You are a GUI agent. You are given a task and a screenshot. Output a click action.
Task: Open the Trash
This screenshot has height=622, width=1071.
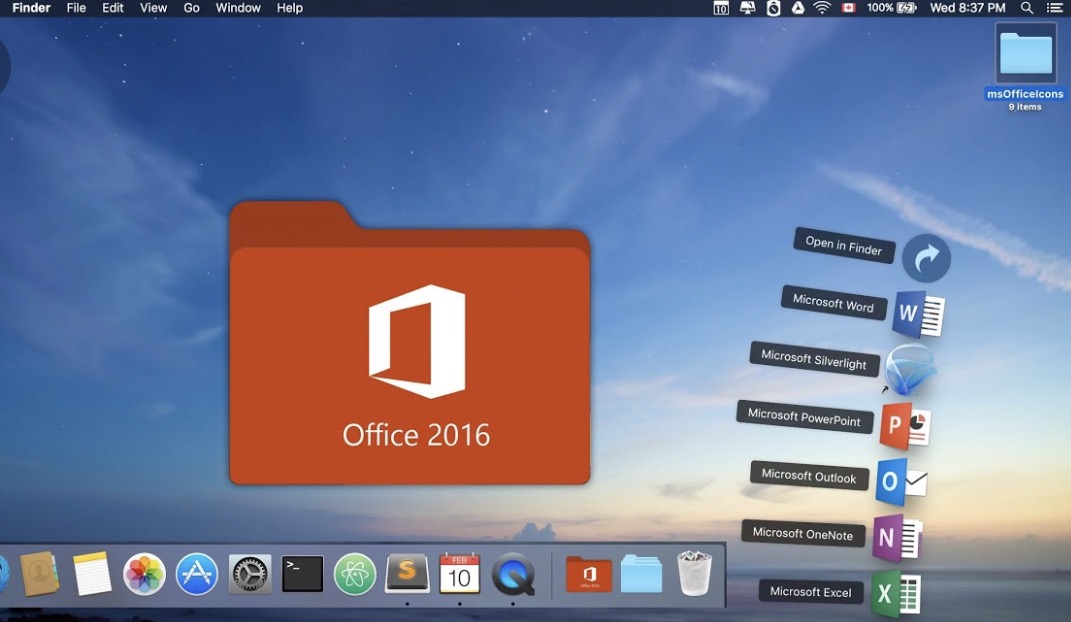click(x=692, y=572)
